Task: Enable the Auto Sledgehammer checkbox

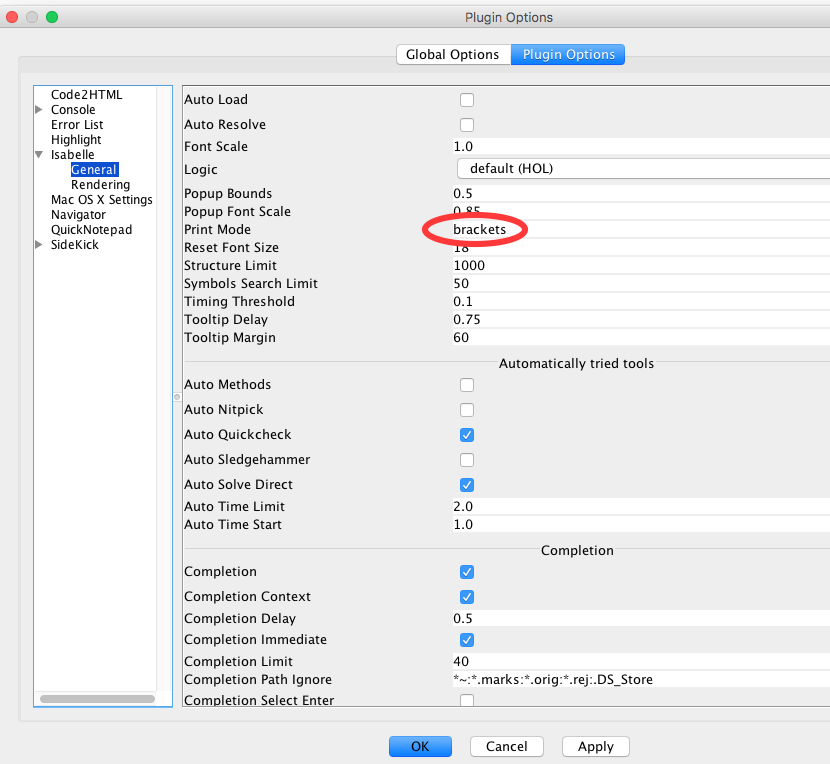Action: click(466, 460)
